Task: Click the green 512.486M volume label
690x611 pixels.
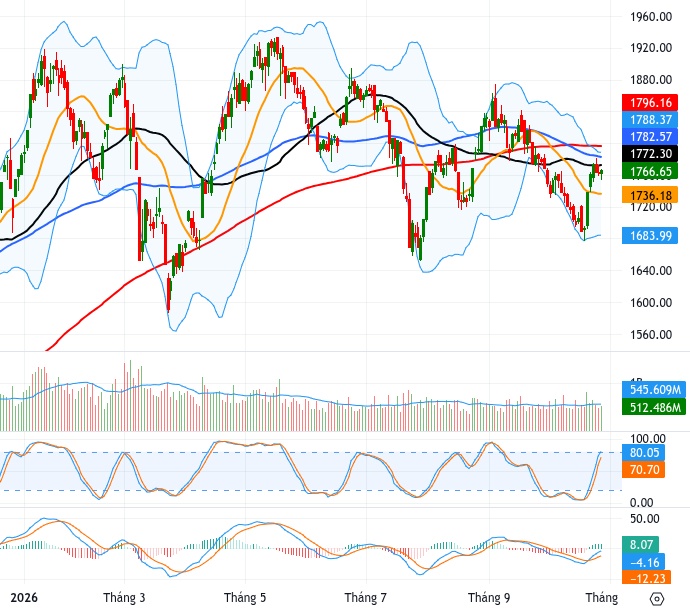Action: [x=653, y=407]
